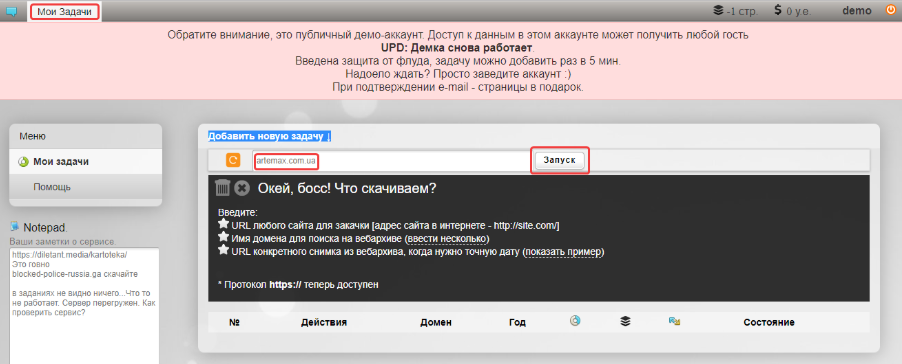Screen dimensions: 902x364
Task: Click the Домен column header
Action: coord(436,323)
